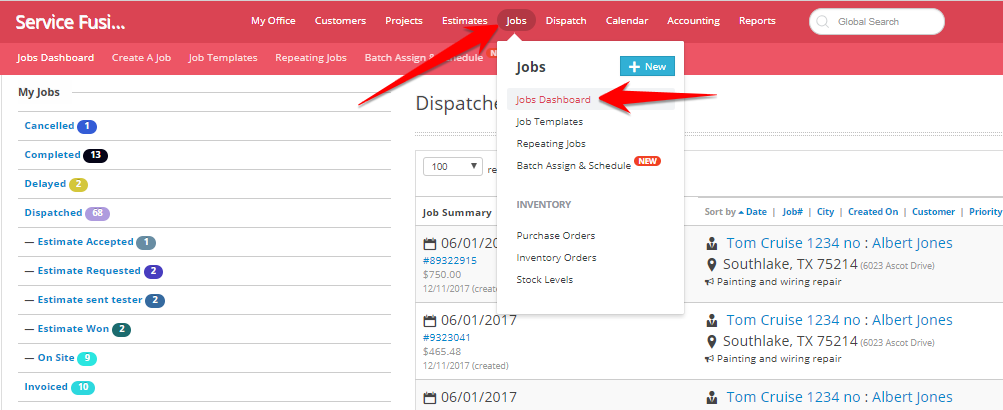Open the records-per-page dropdown showing 100
The height and width of the screenshot is (410, 1003).
pos(453,166)
